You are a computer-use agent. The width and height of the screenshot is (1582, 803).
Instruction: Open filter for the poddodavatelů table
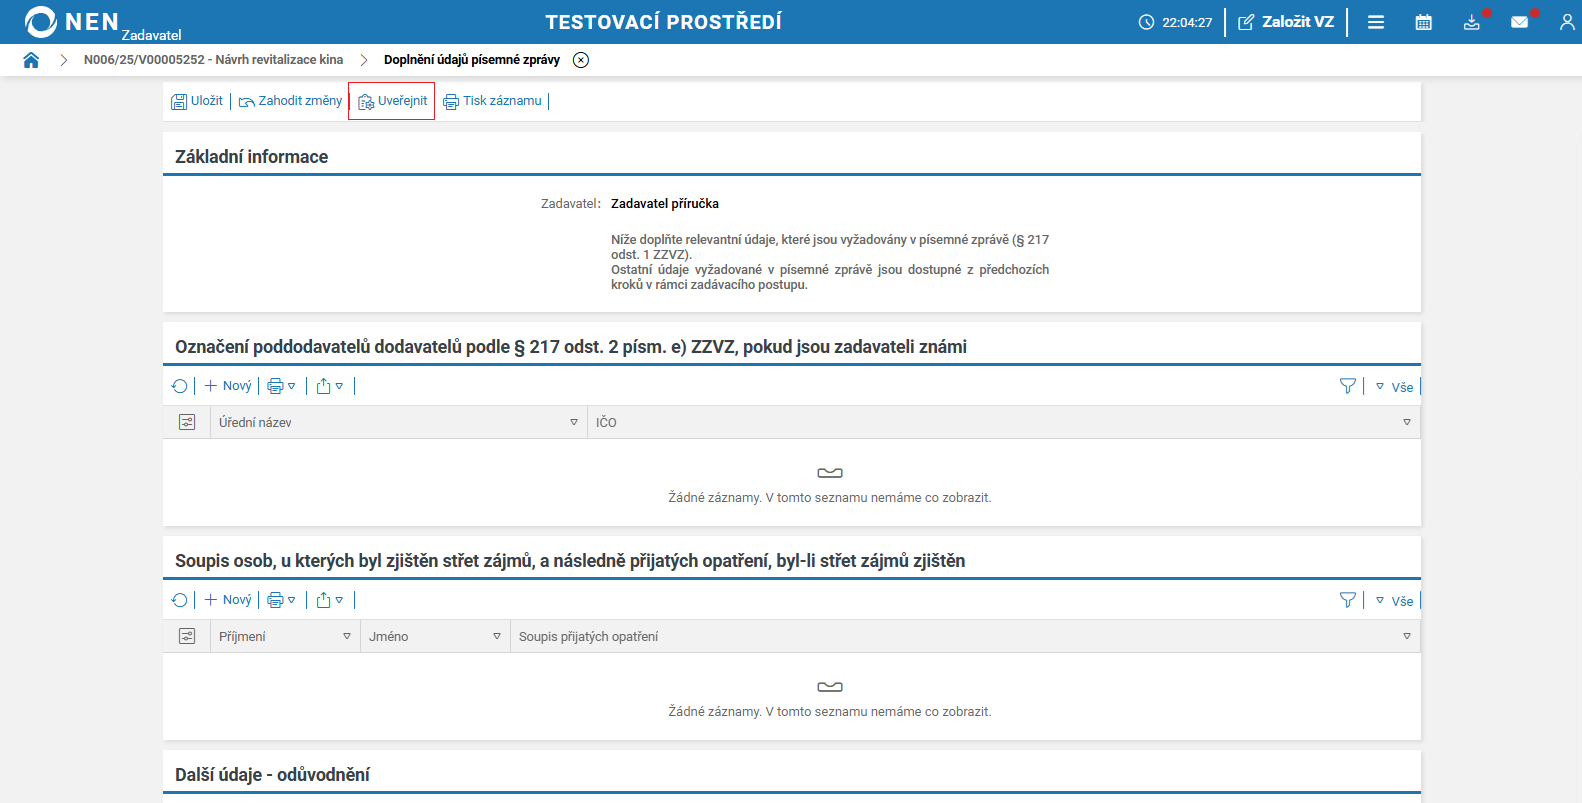click(x=1348, y=386)
